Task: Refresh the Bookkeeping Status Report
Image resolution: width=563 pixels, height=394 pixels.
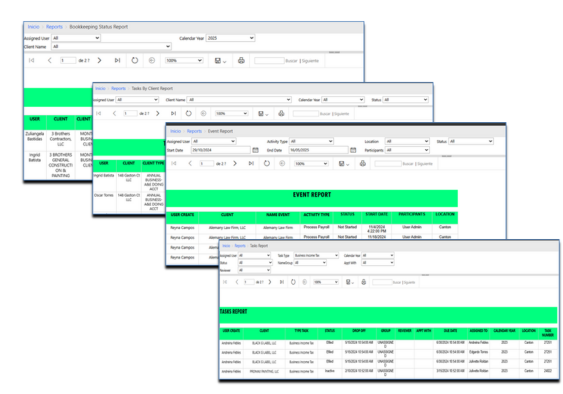Action: [x=135, y=60]
